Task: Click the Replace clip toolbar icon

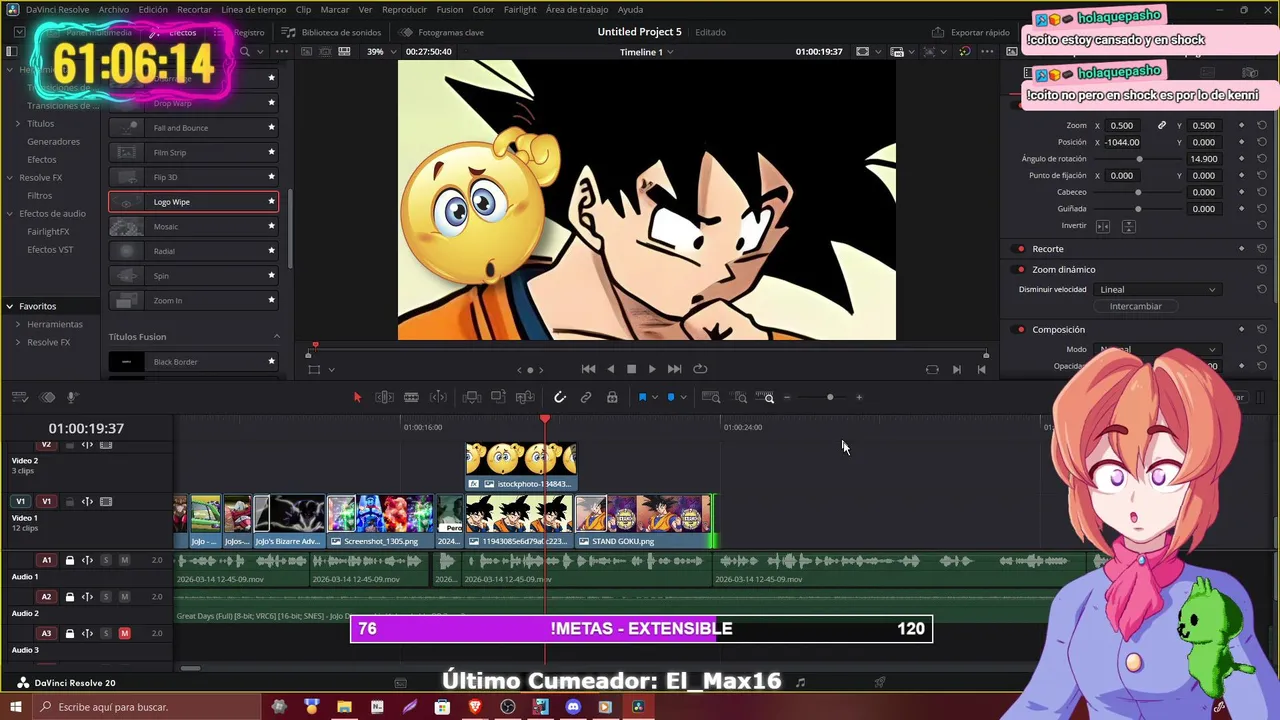Action: pos(525,397)
